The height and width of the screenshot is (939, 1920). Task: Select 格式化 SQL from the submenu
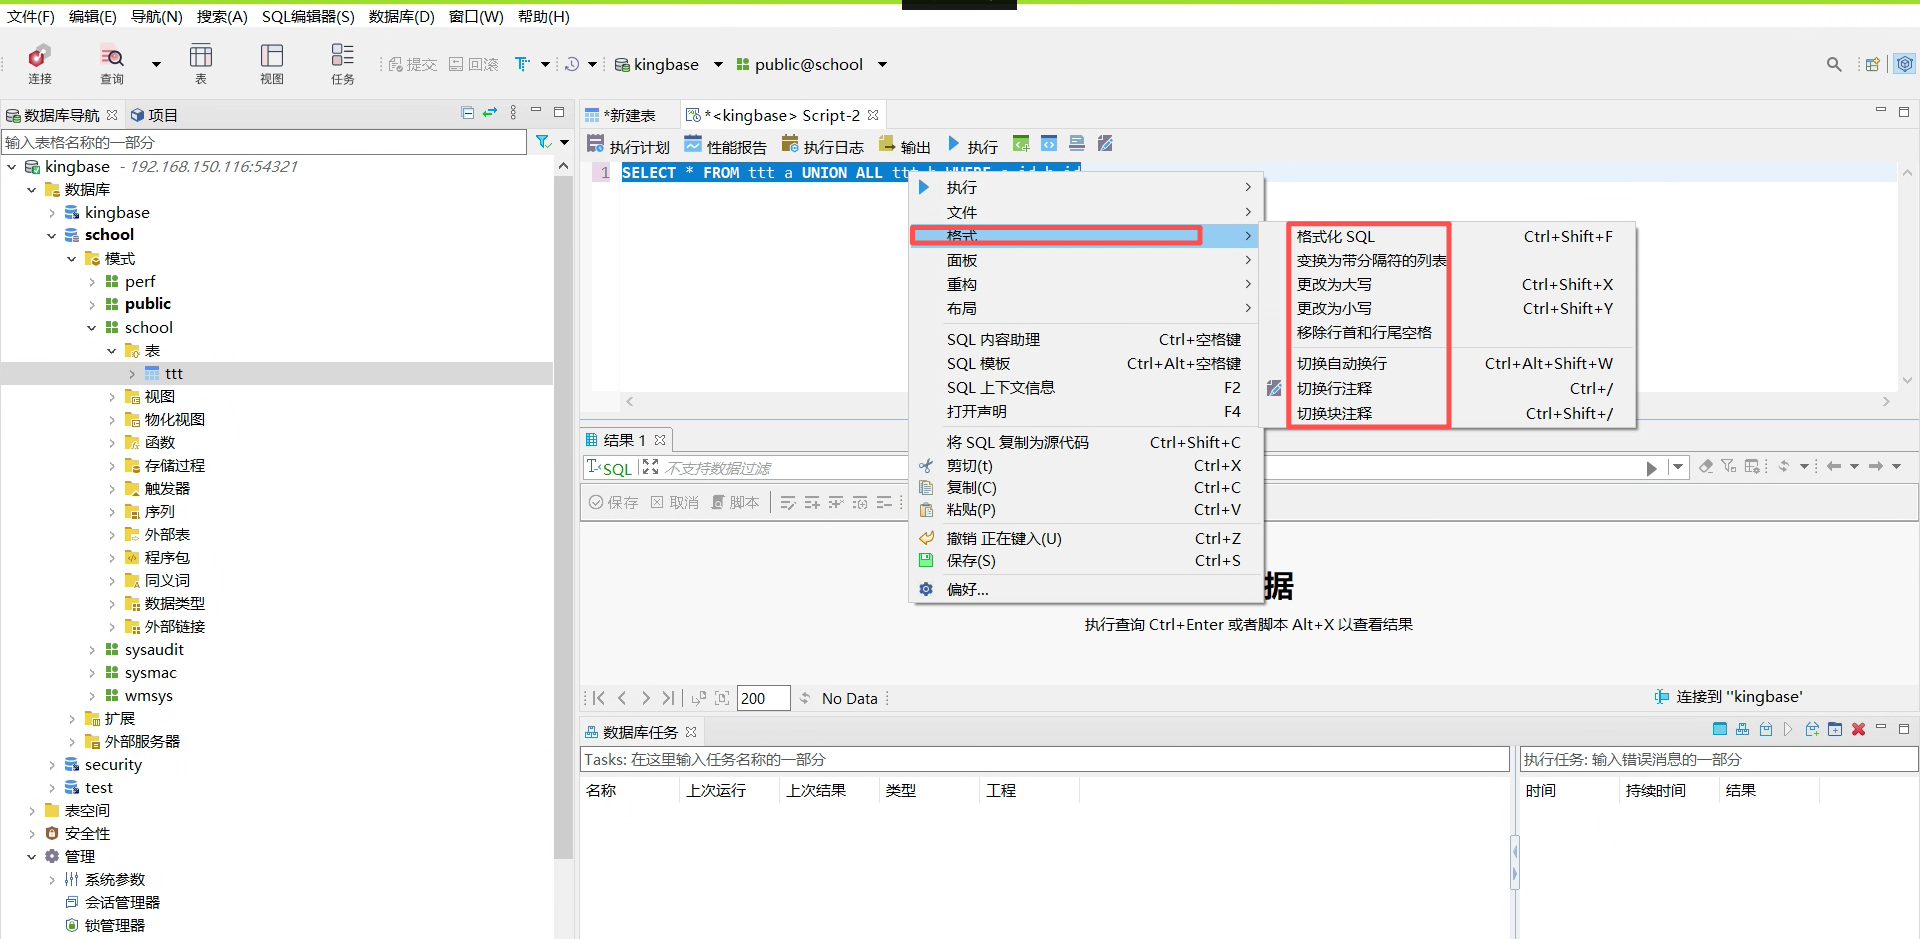[1336, 237]
